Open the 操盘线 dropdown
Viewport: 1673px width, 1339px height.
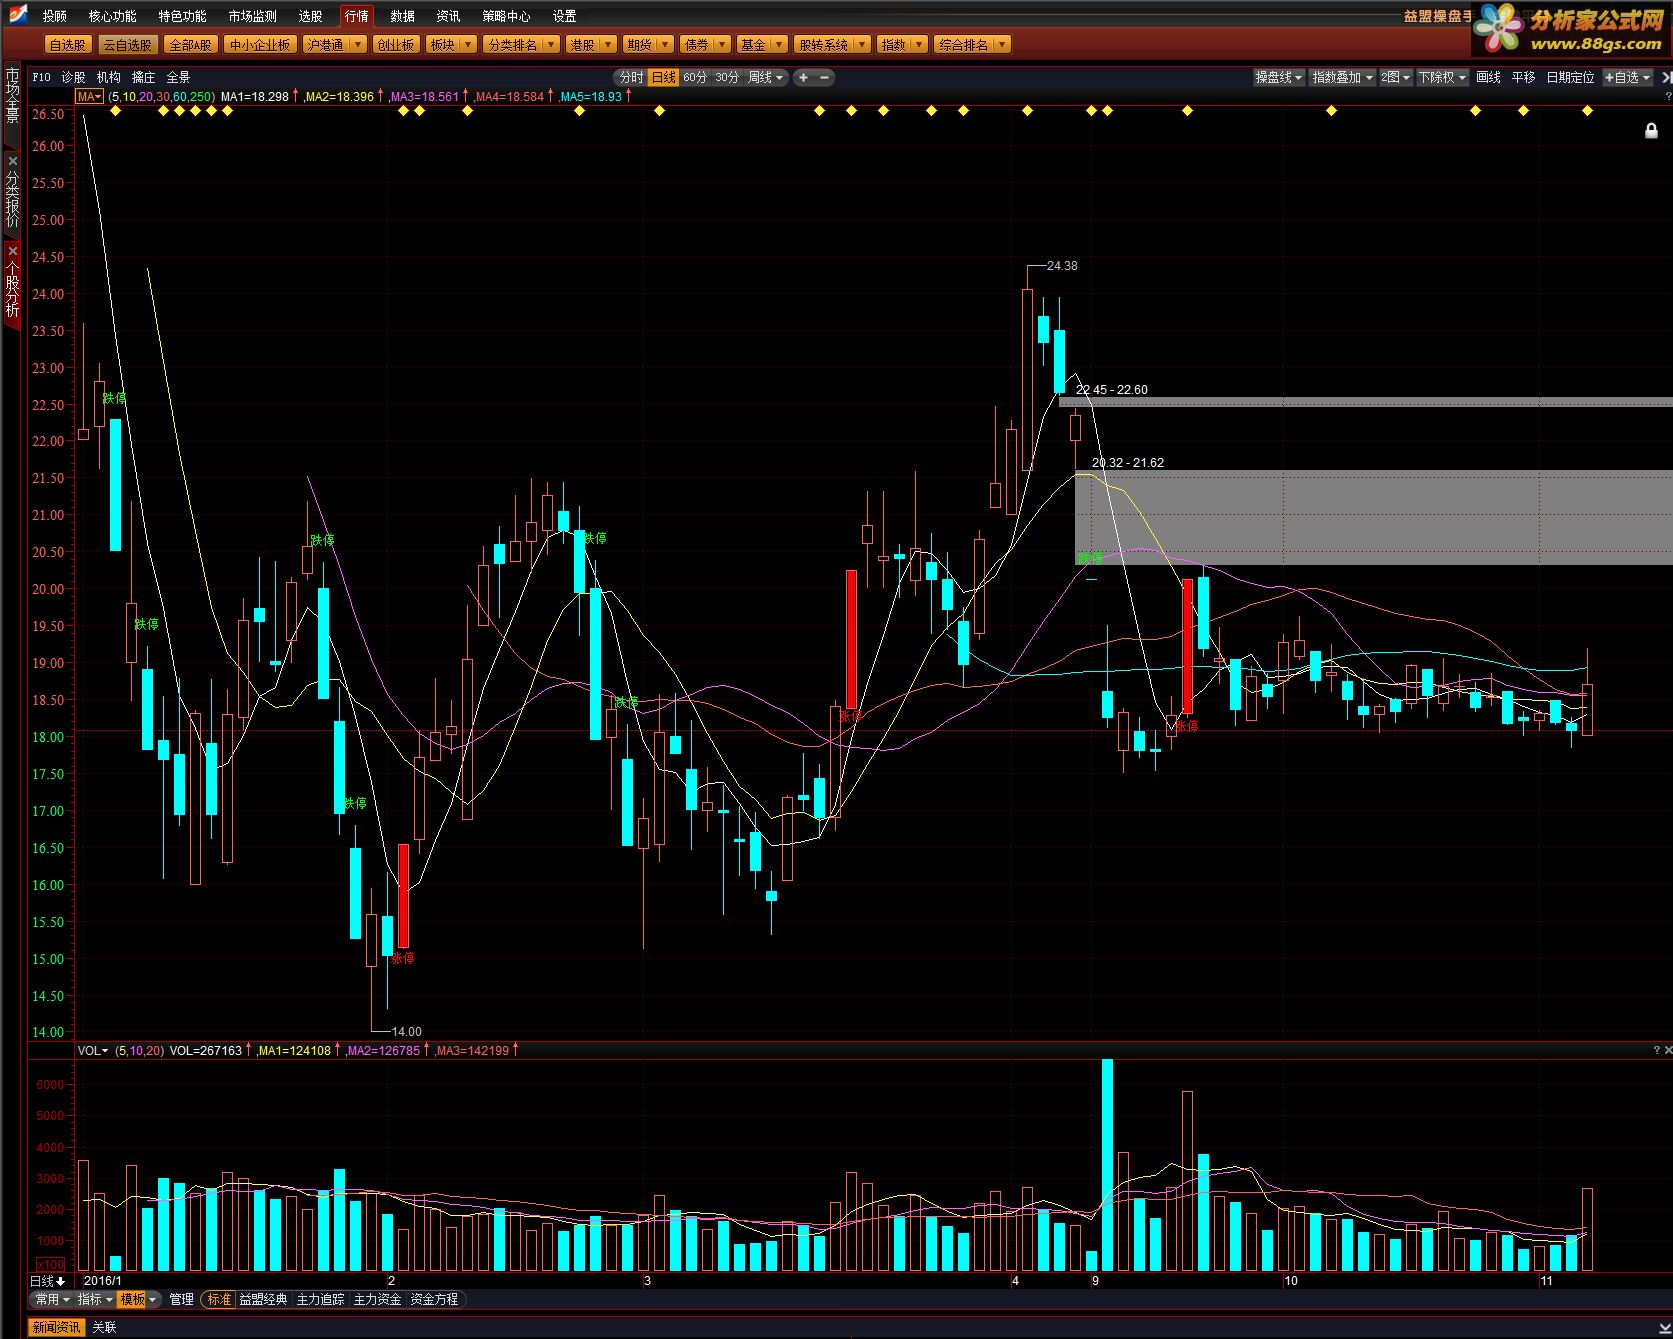pos(1279,77)
